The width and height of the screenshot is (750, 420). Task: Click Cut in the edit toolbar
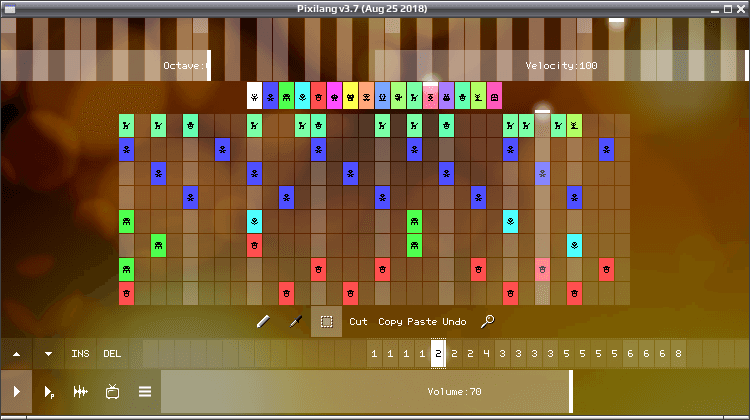click(x=358, y=321)
